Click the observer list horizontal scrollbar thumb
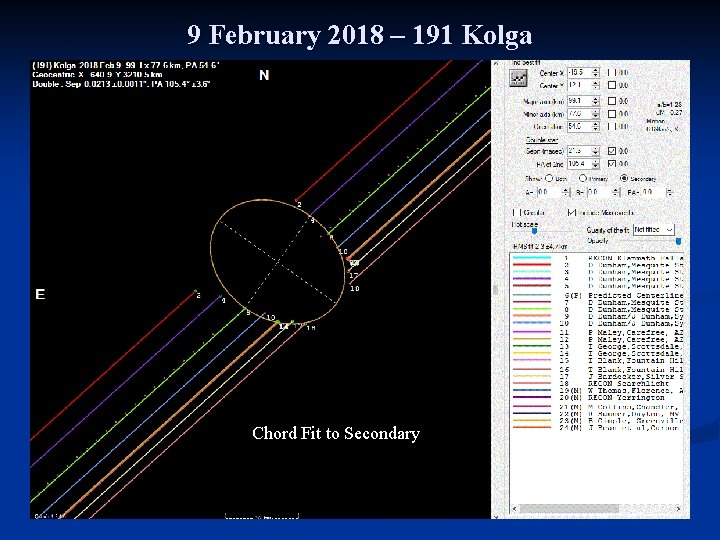The image size is (720, 540). tap(569, 509)
